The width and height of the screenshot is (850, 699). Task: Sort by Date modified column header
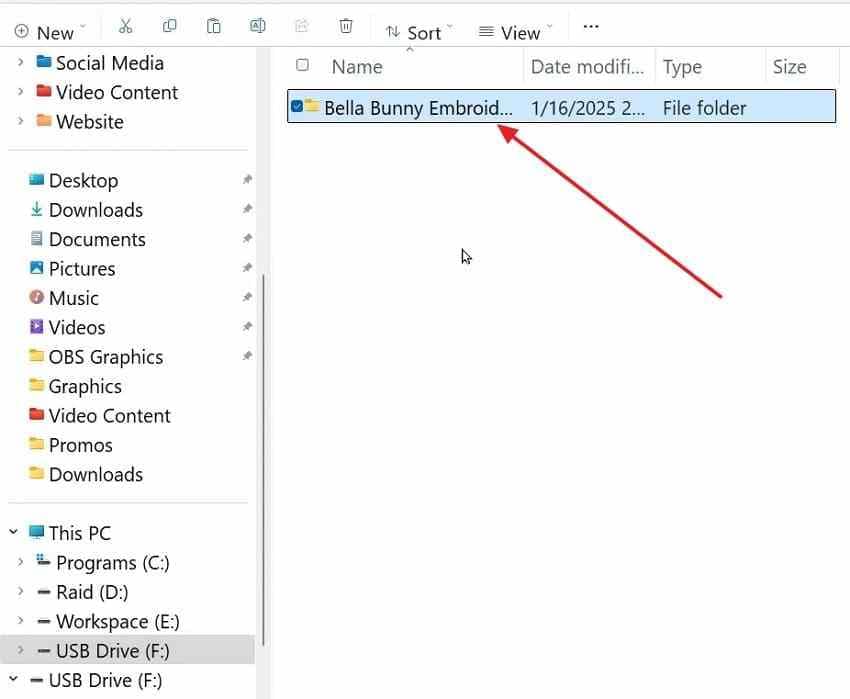point(588,67)
